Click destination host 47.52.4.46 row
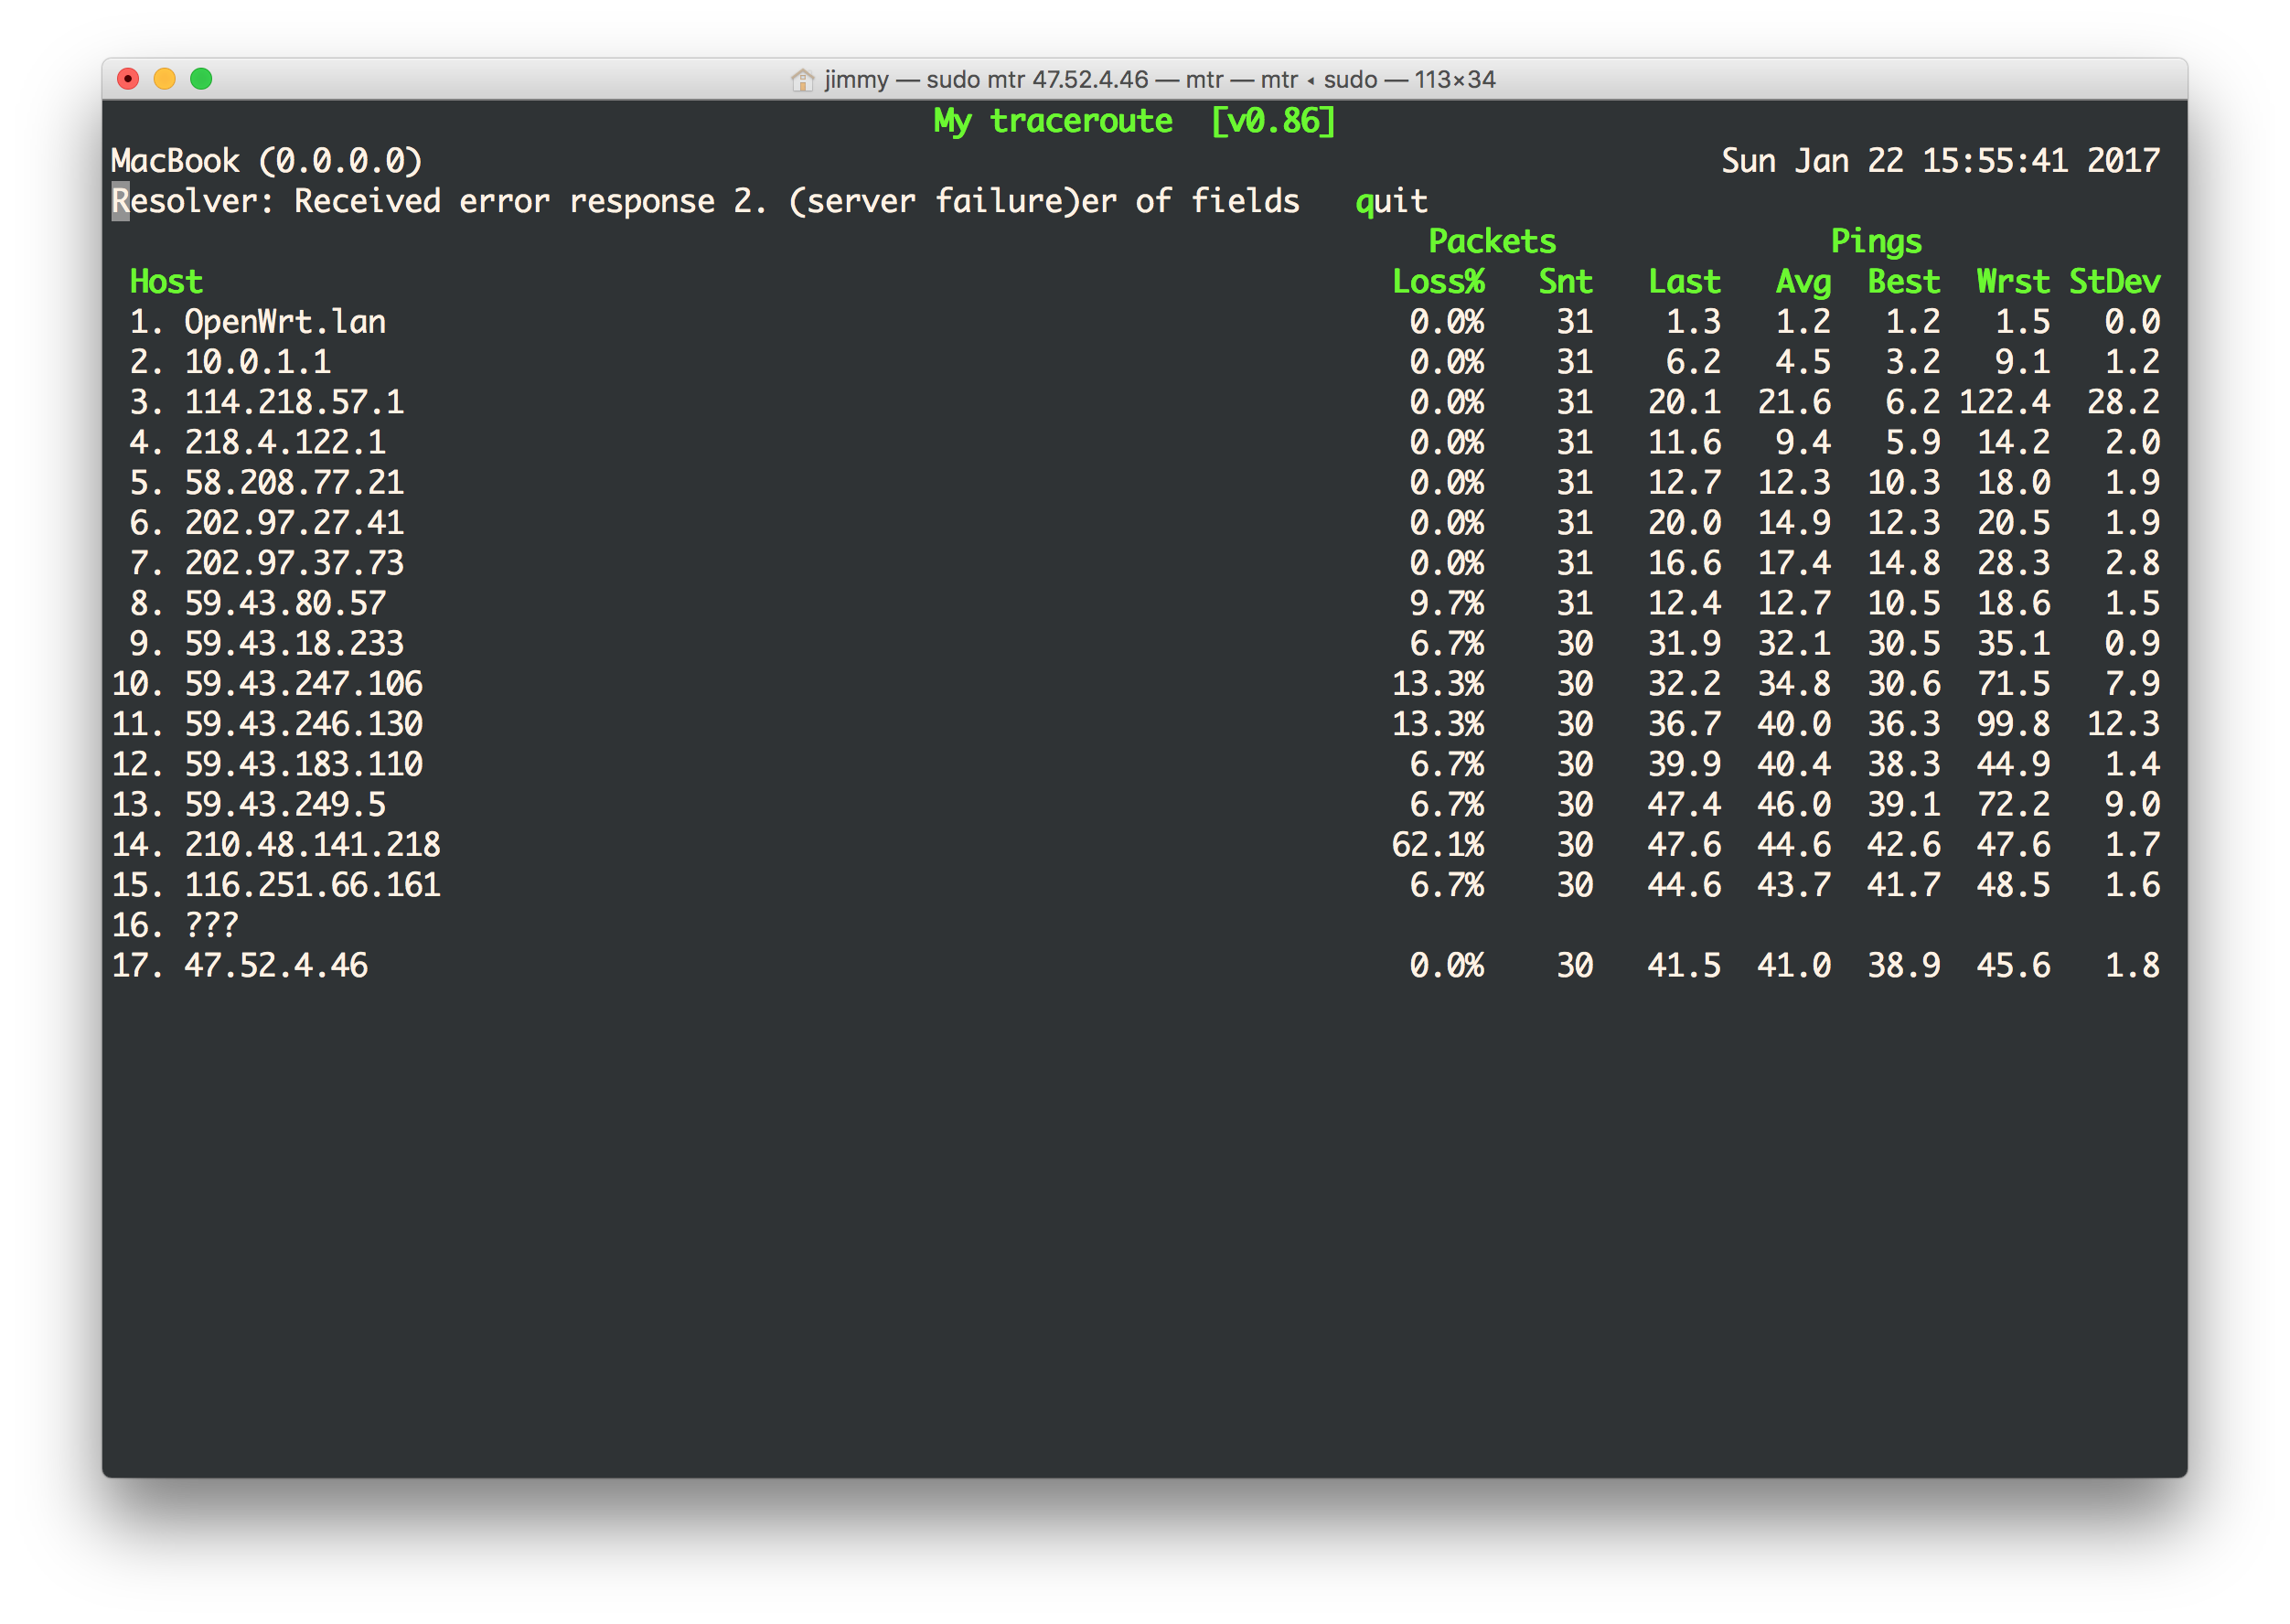Viewport: 2290px width, 1624px height. click(x=276, y=965)
